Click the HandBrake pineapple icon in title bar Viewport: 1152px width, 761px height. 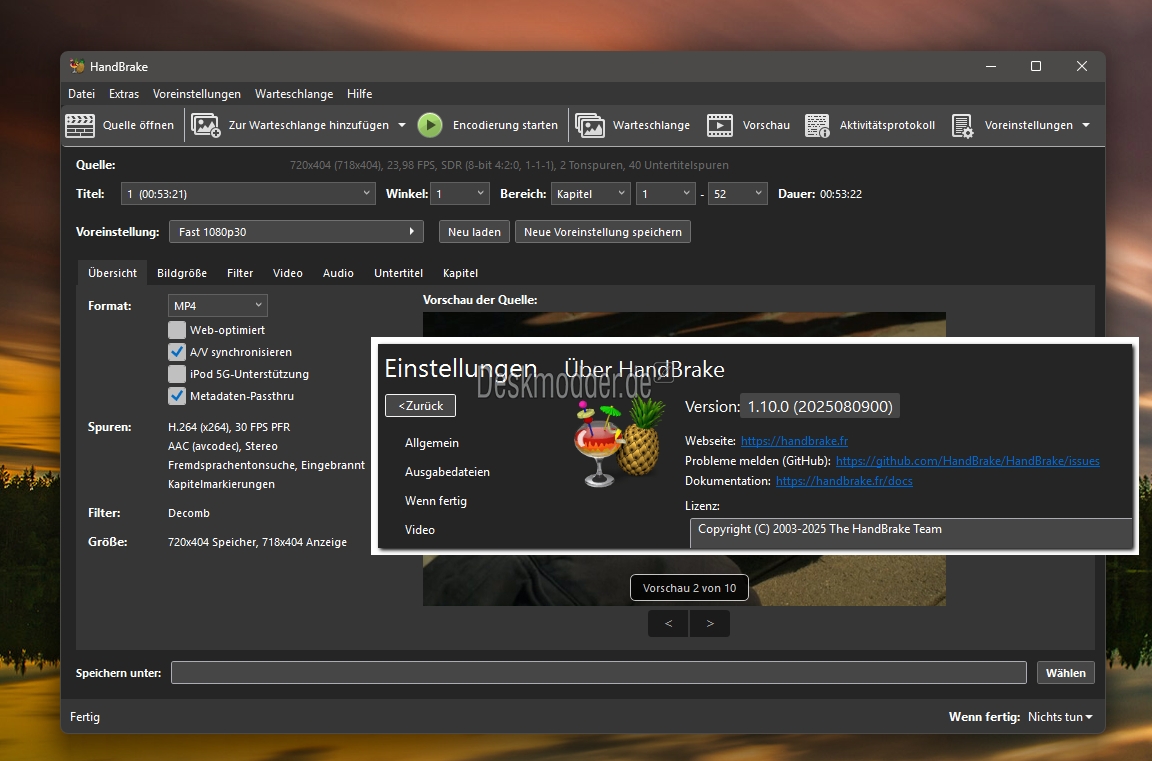pos(77,66)
